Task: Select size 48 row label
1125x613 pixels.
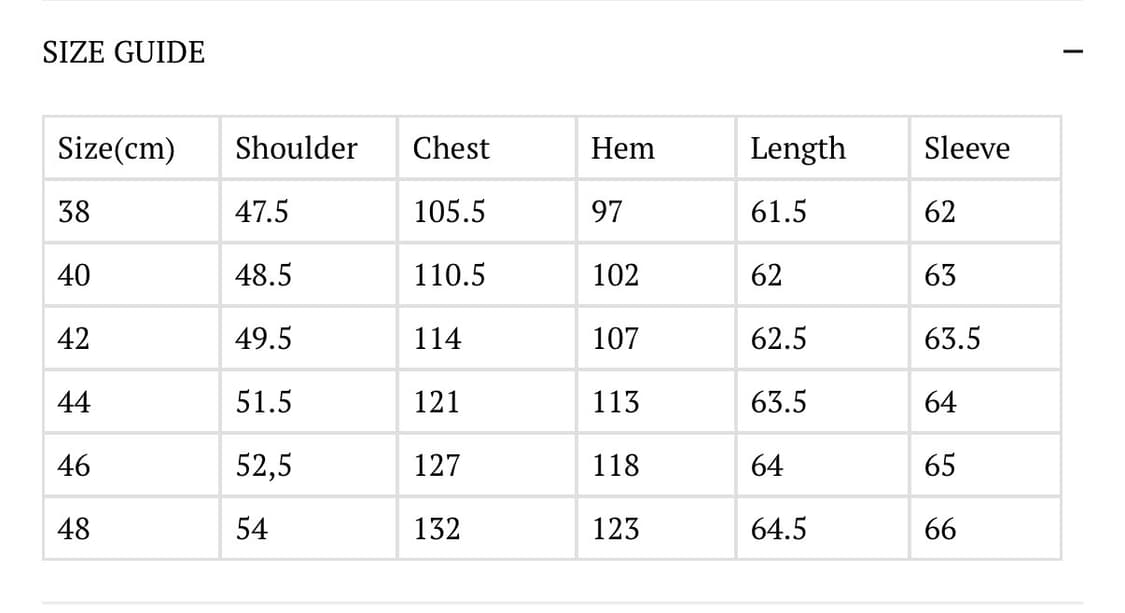Action: click(74, 528)
